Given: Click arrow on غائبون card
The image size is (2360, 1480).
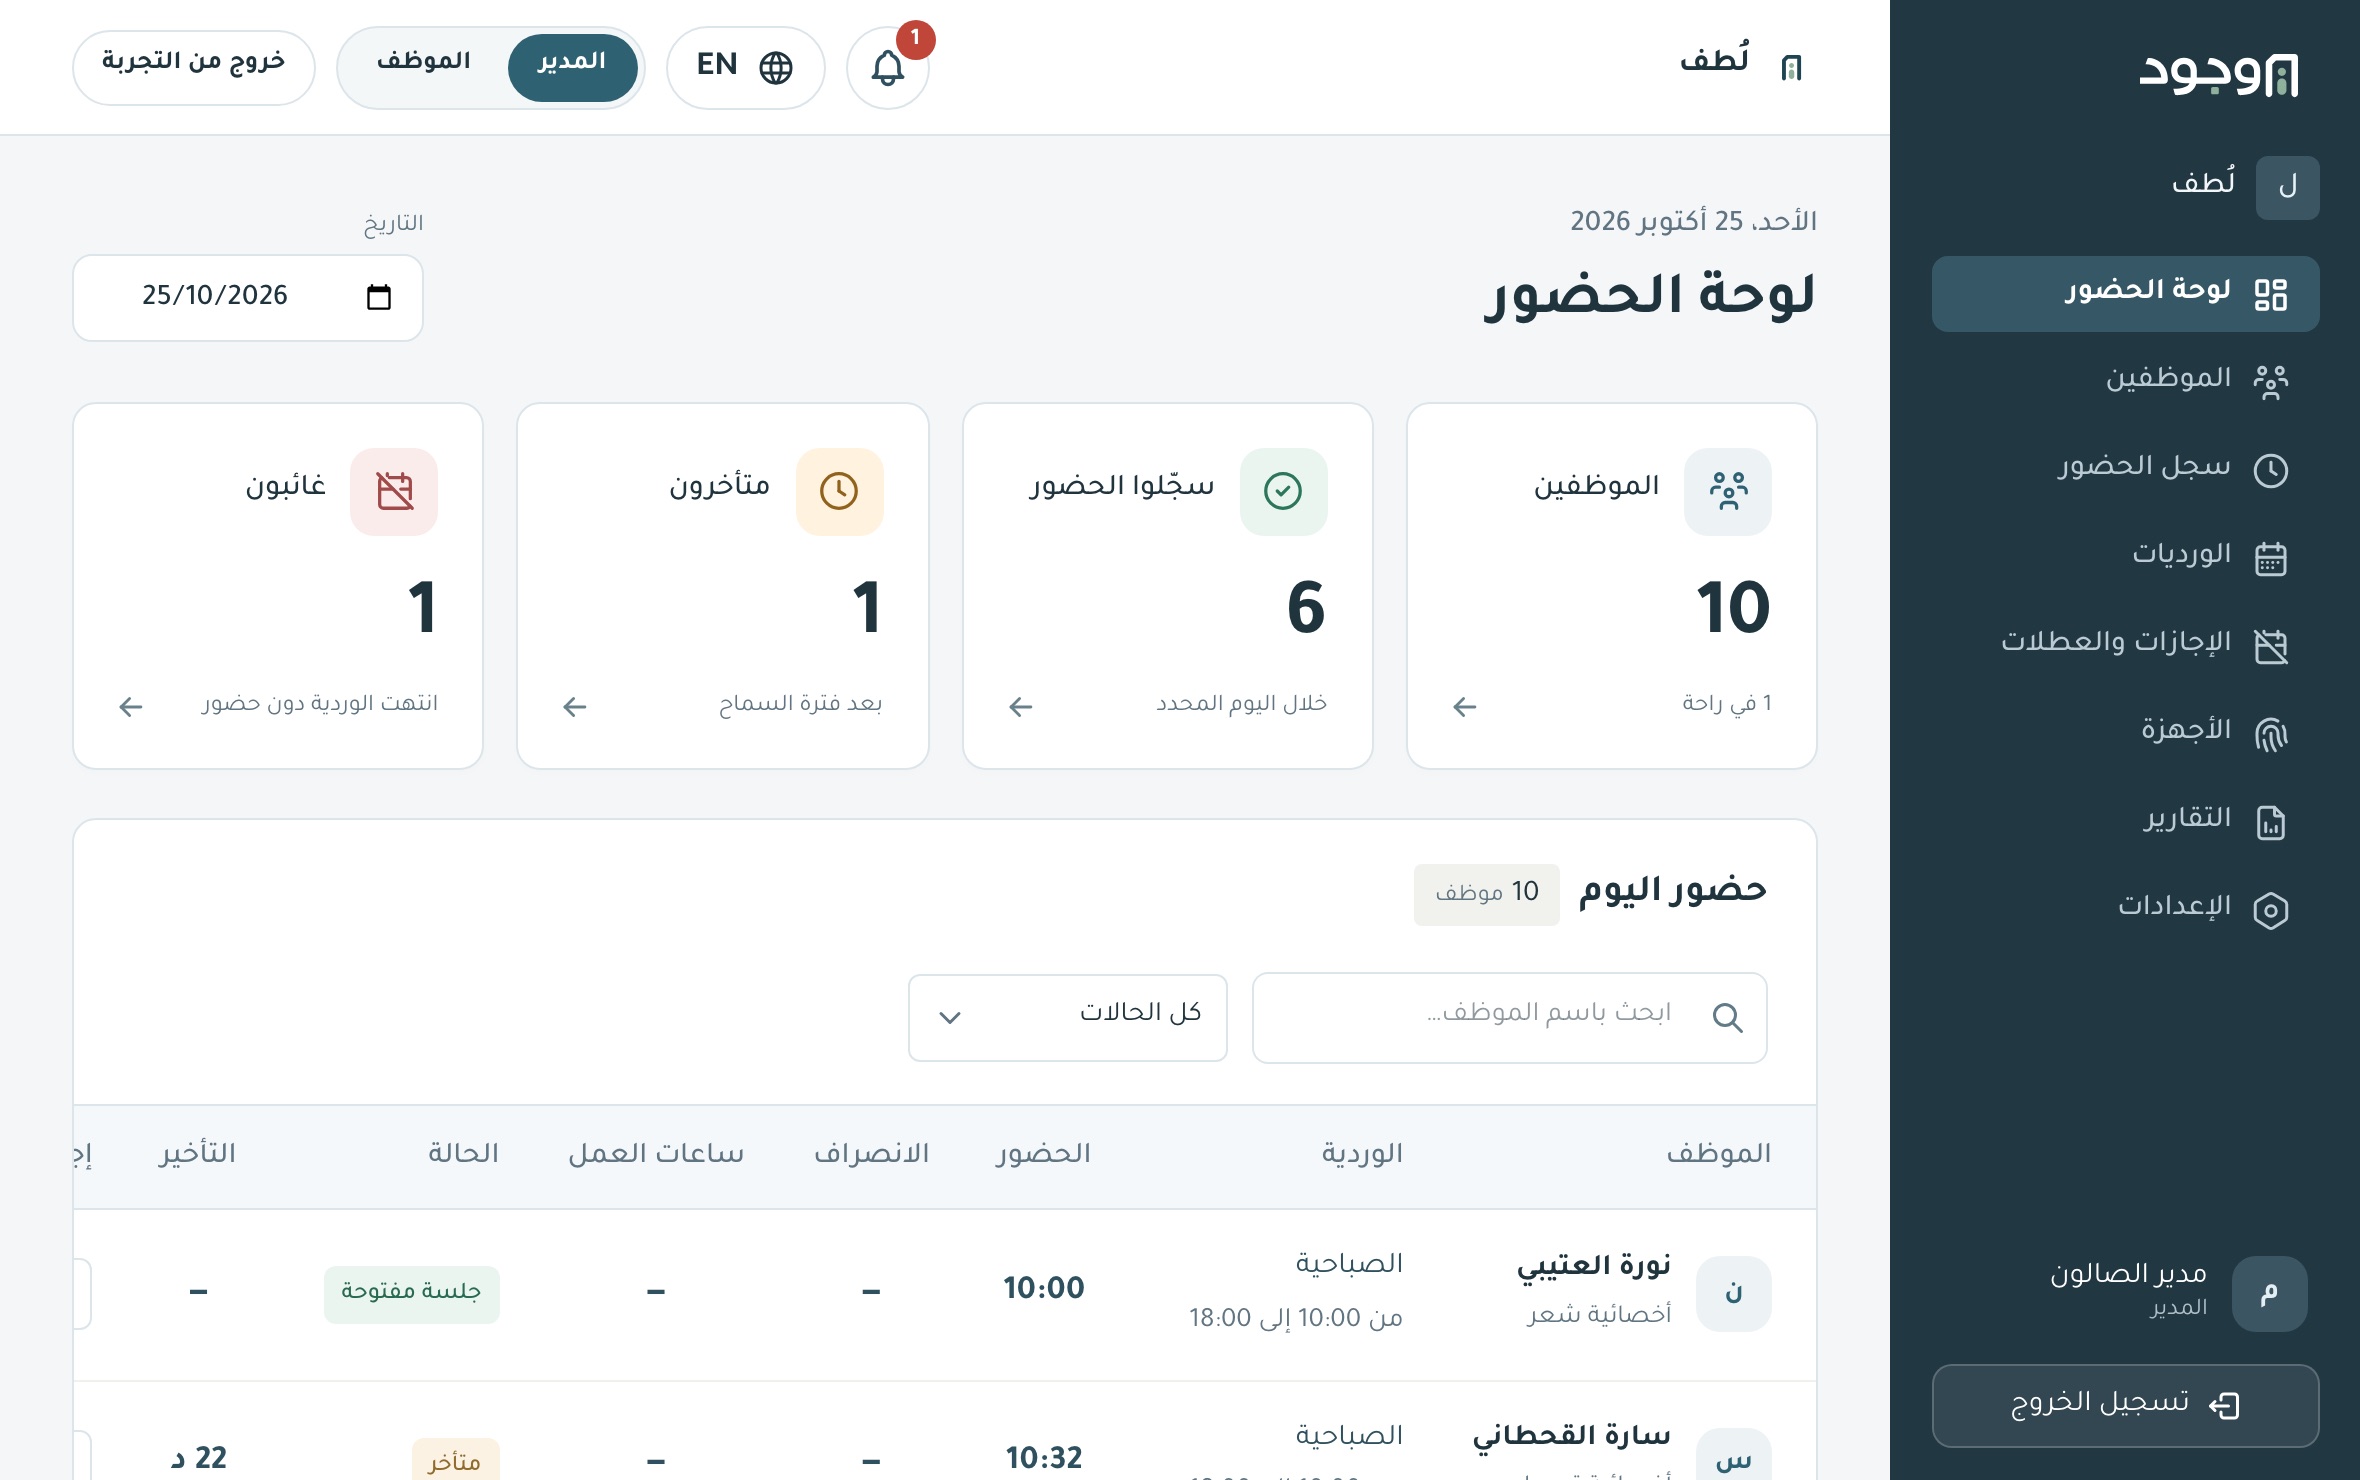Looking at the screenshot, I should (131, 707).
